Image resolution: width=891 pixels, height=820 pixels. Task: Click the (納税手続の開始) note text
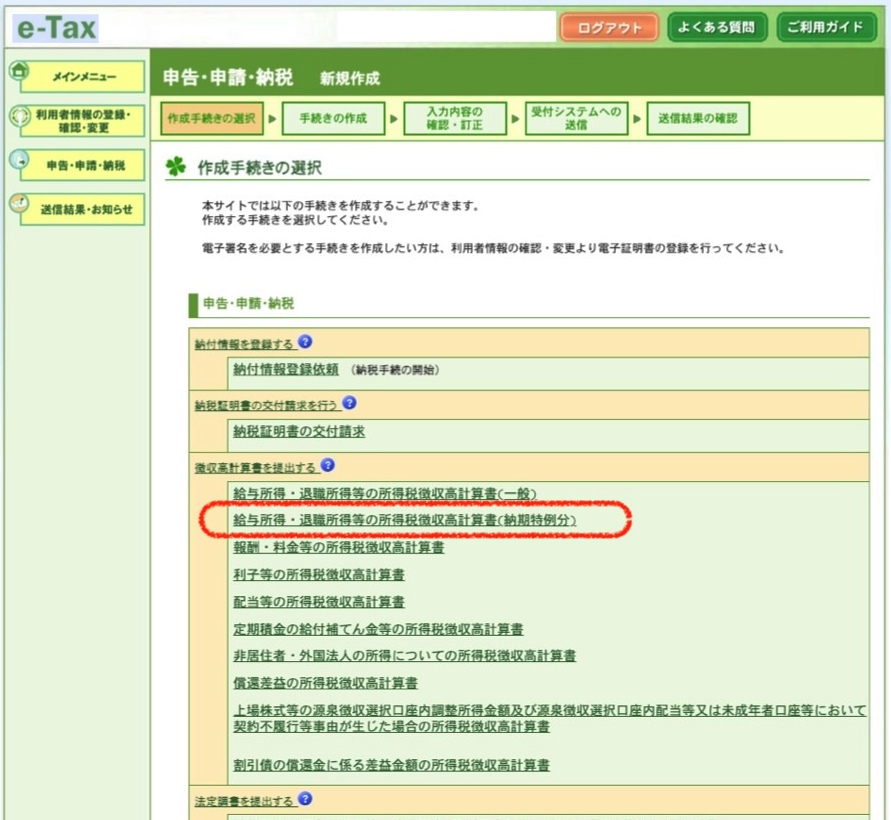[x=395, y=370]
